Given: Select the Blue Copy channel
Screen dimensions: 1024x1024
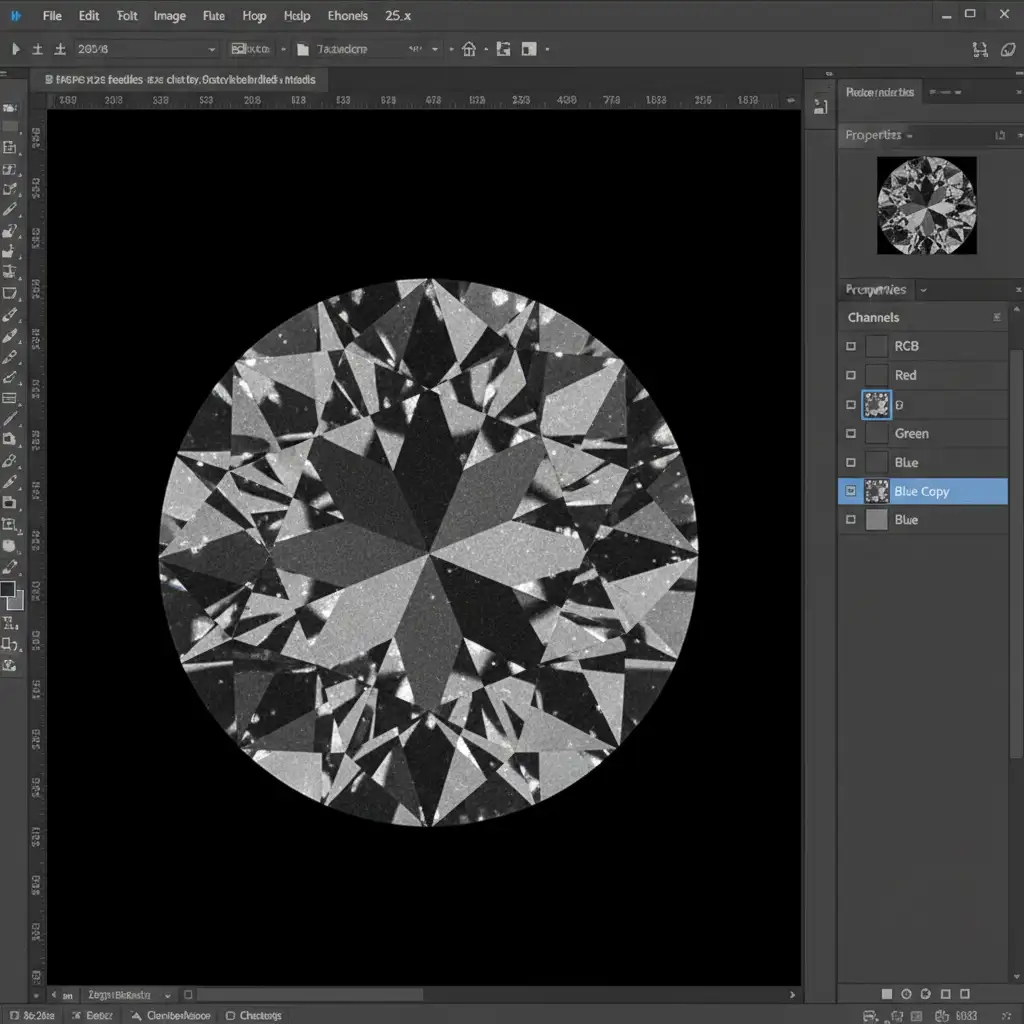Looking at the screenshot, I should tap(922, 491).
